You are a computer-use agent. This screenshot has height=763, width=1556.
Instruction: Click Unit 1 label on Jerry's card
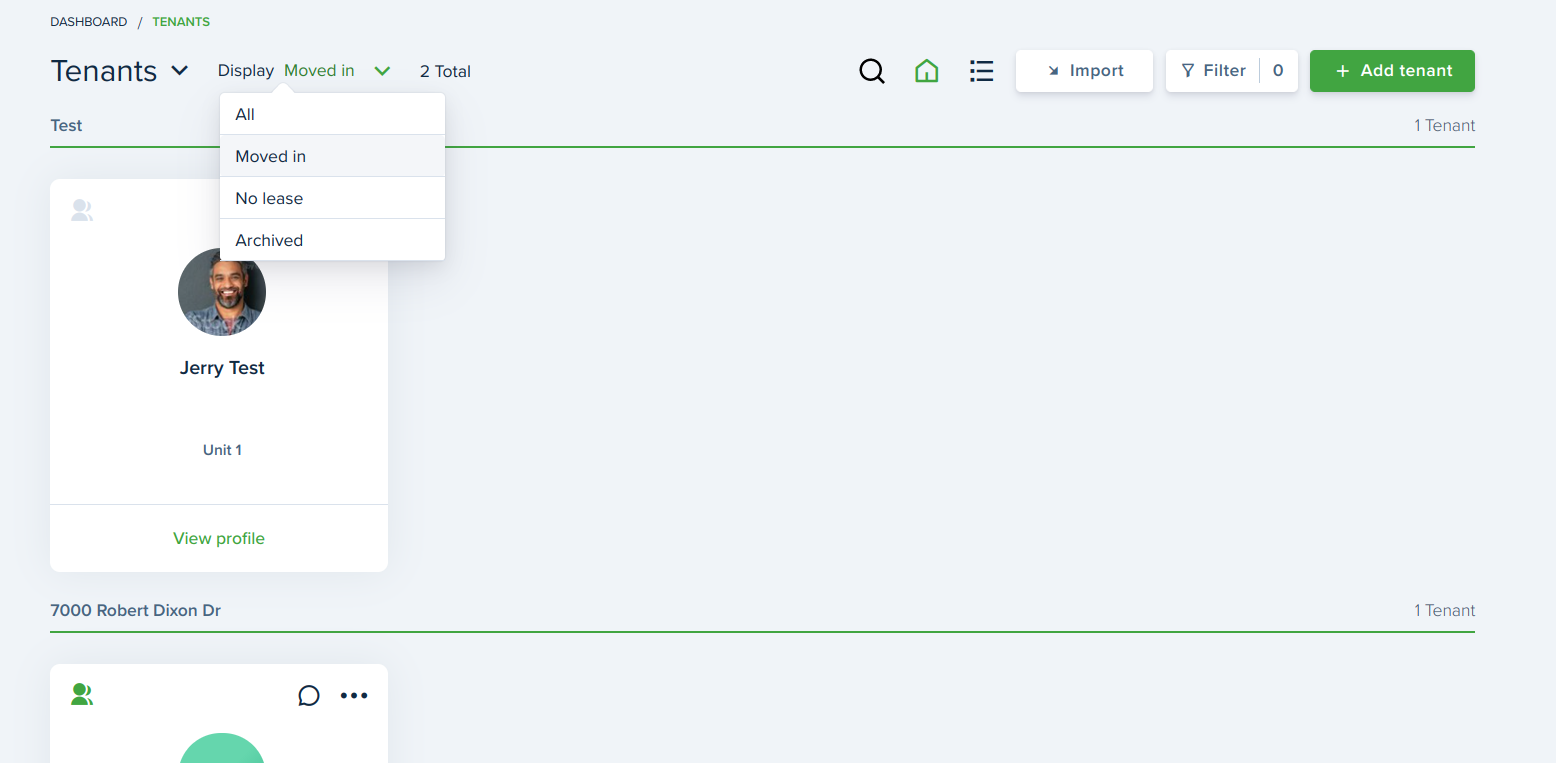[222, 450]
